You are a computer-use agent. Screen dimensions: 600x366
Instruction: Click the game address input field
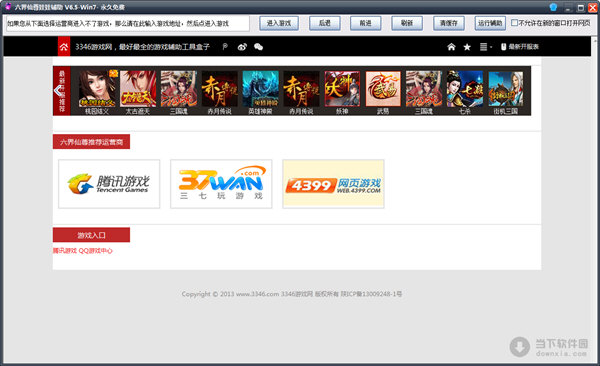[128, 23]
